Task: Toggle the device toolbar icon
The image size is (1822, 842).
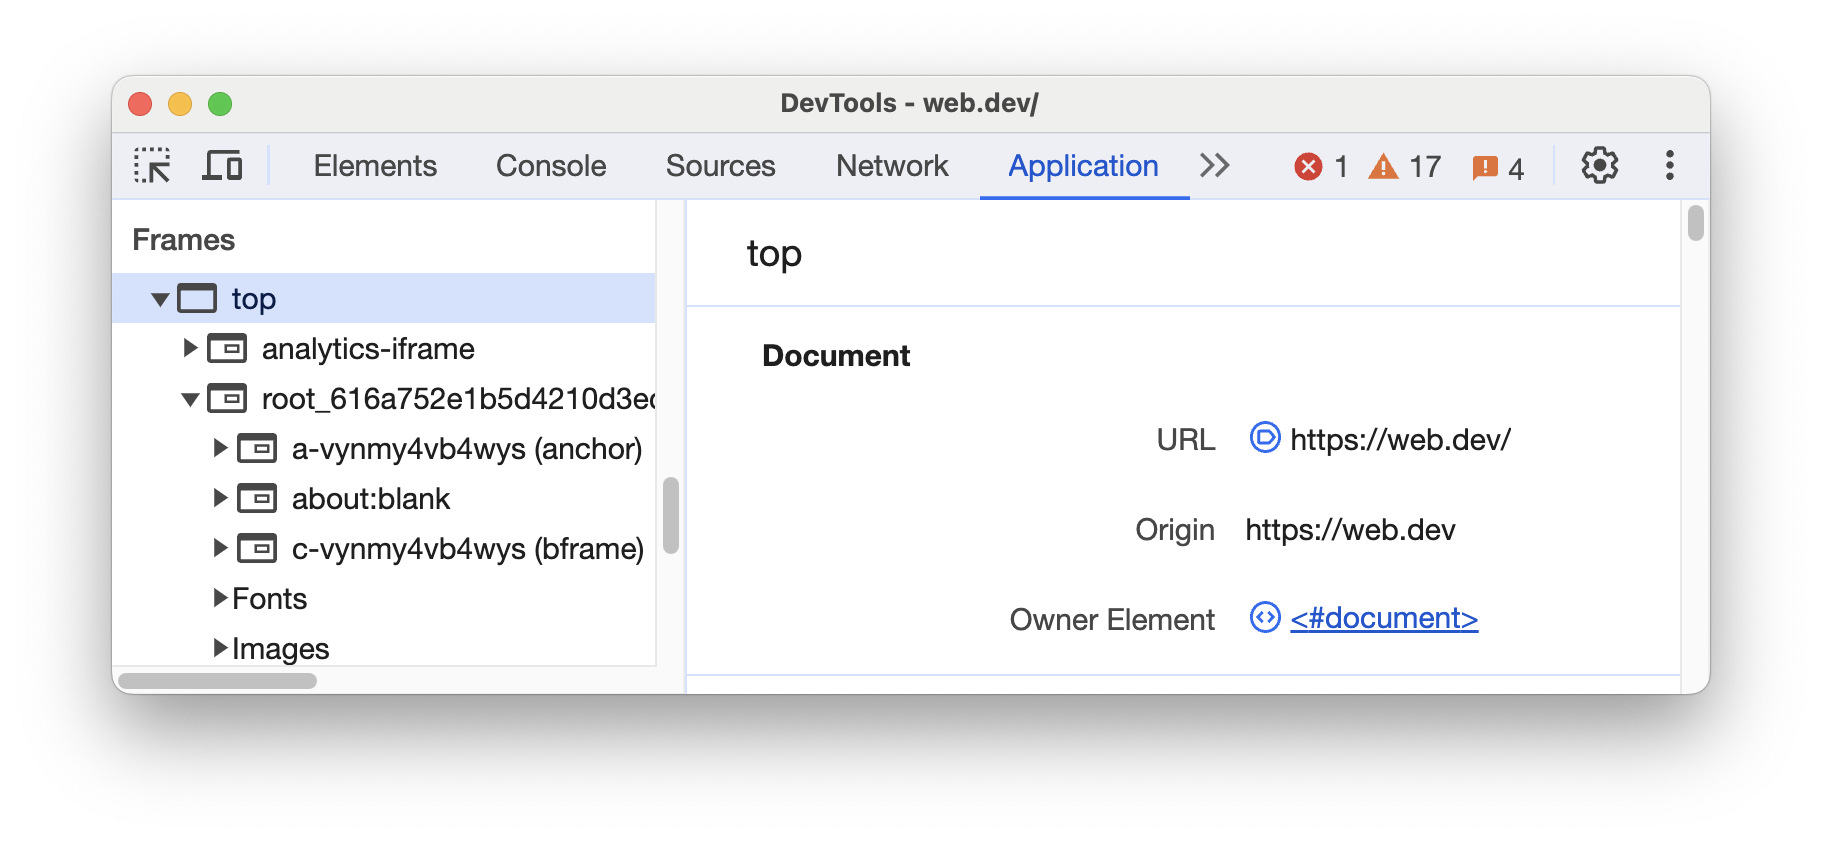Action: [x=222, y=166]
